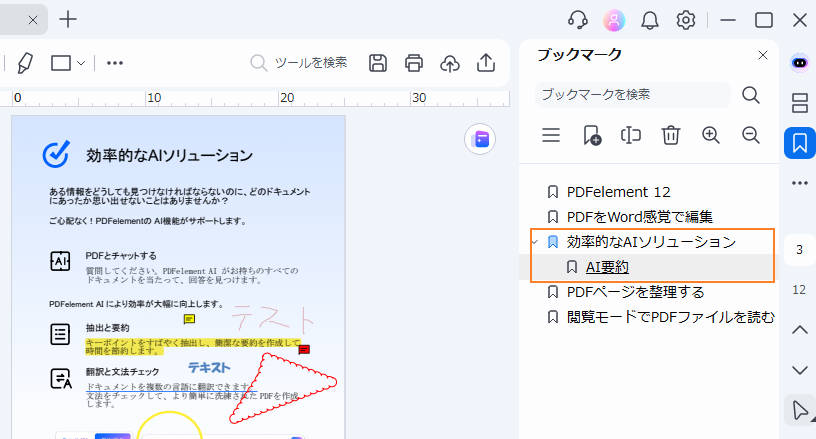Click the red sticky note comment on page
The image size is (816, 439).
pos(304,349)
